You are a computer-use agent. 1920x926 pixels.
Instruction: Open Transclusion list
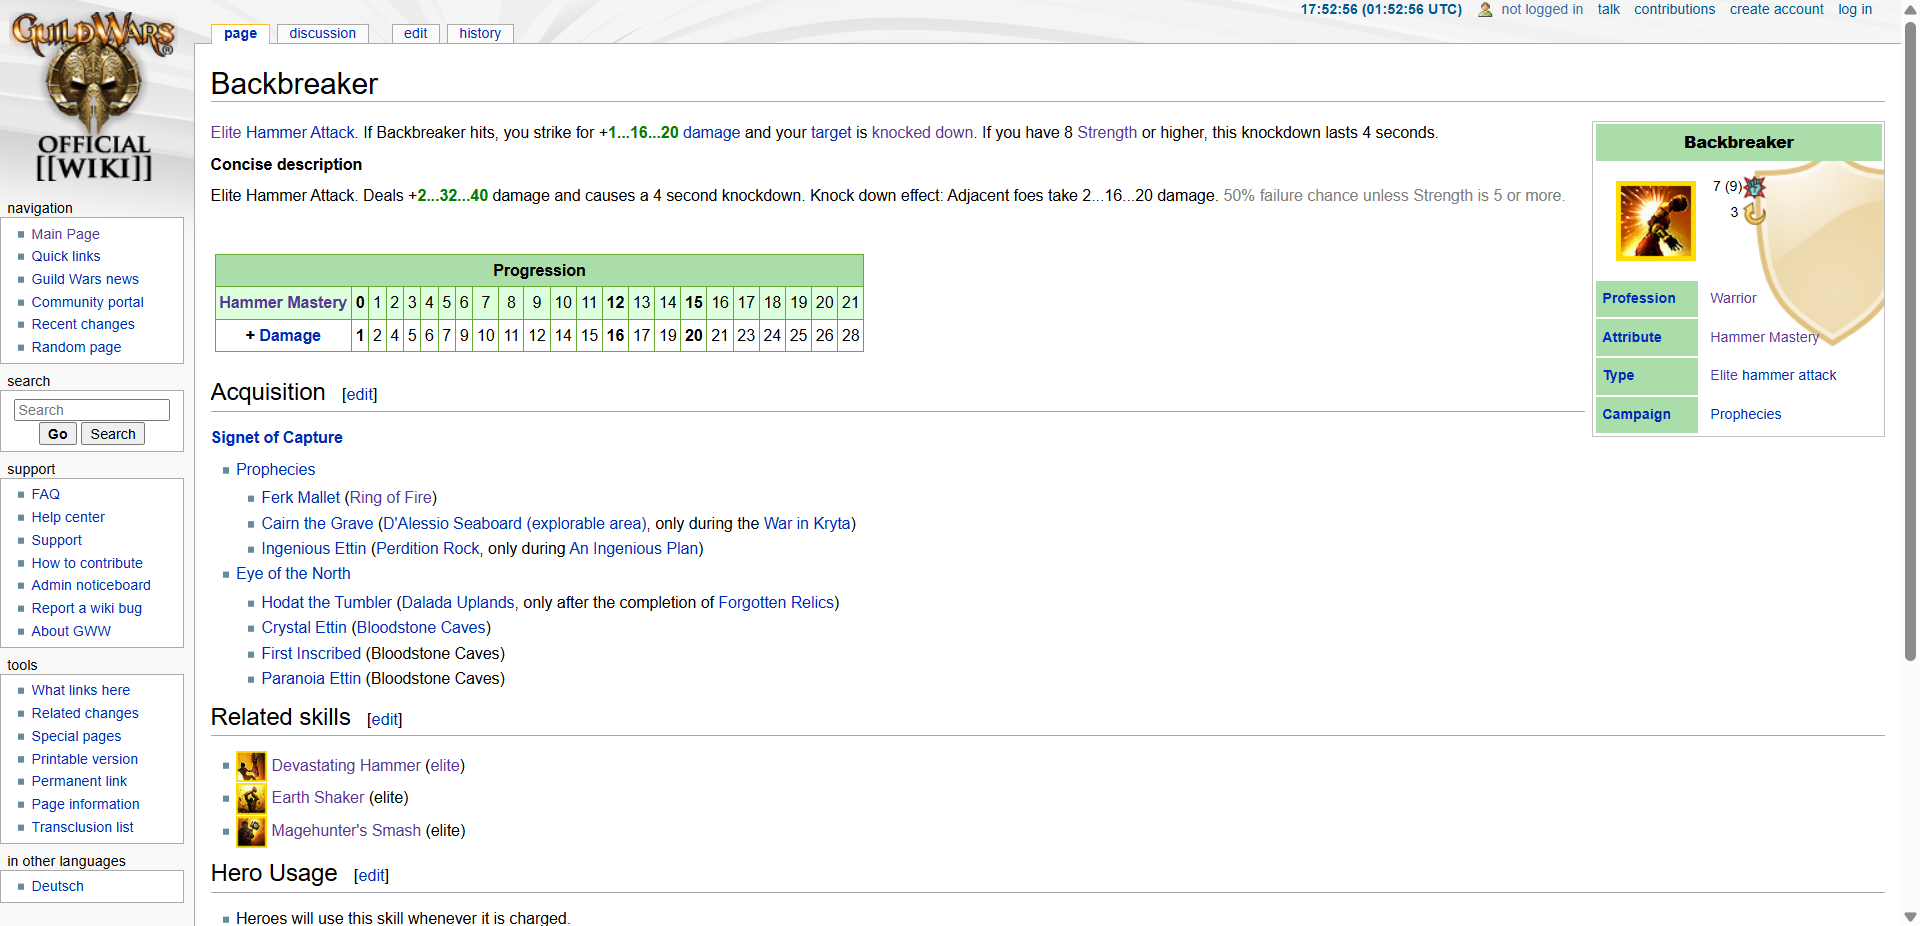[x=82, y=827]
